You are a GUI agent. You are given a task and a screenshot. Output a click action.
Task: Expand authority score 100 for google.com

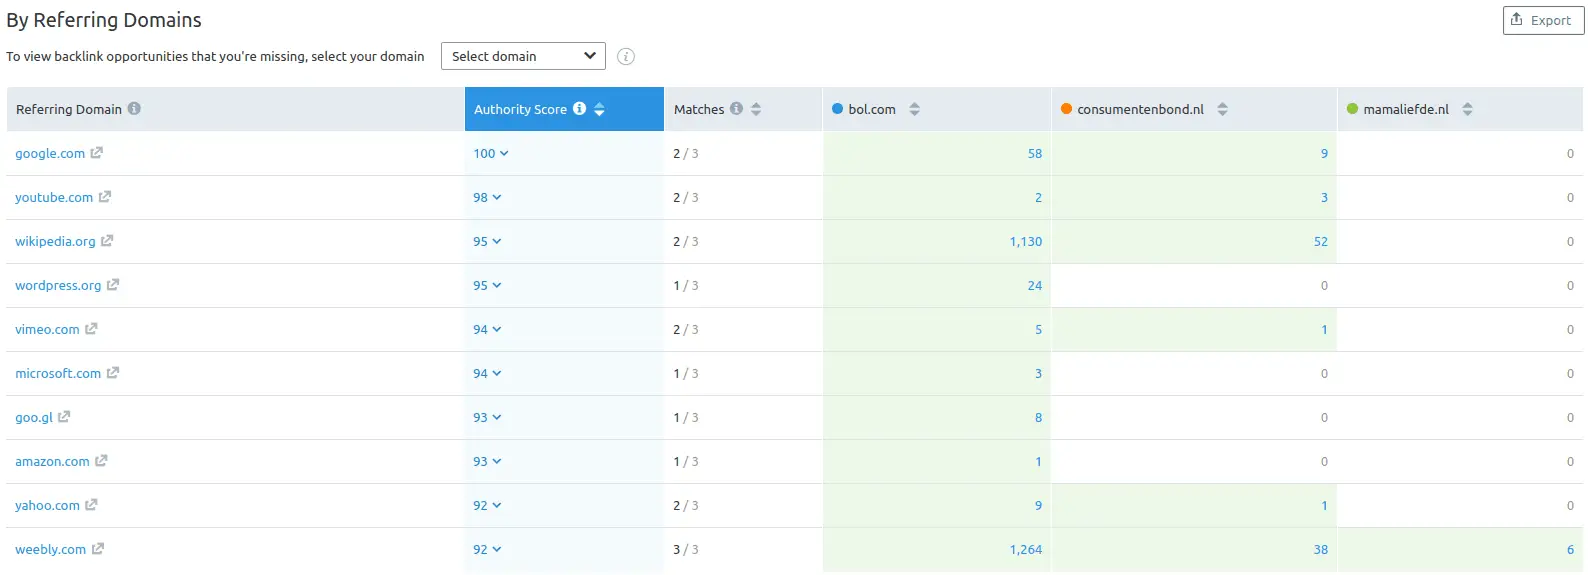click(491, 153)
